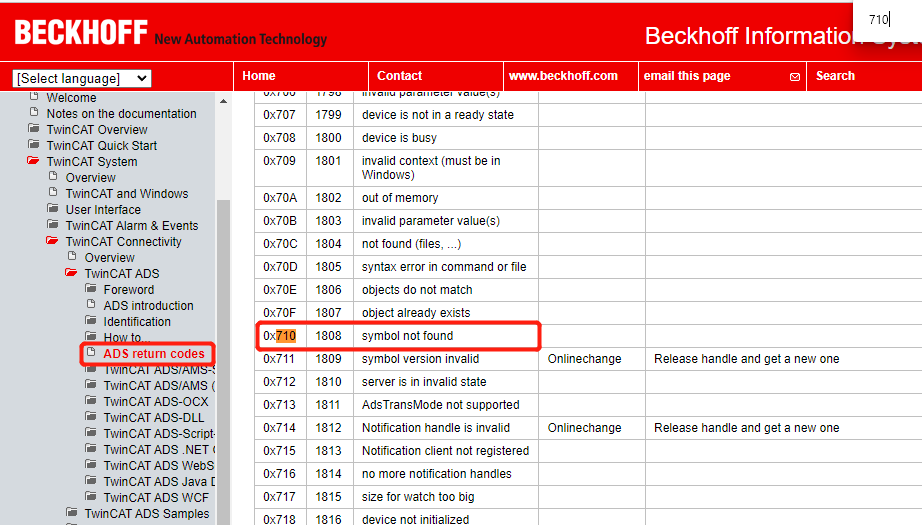The width and height of the screenshot is (922, 525).
Task: Expand TwinCAT ADS Java folder icon
Action: (x=91, y=480)
